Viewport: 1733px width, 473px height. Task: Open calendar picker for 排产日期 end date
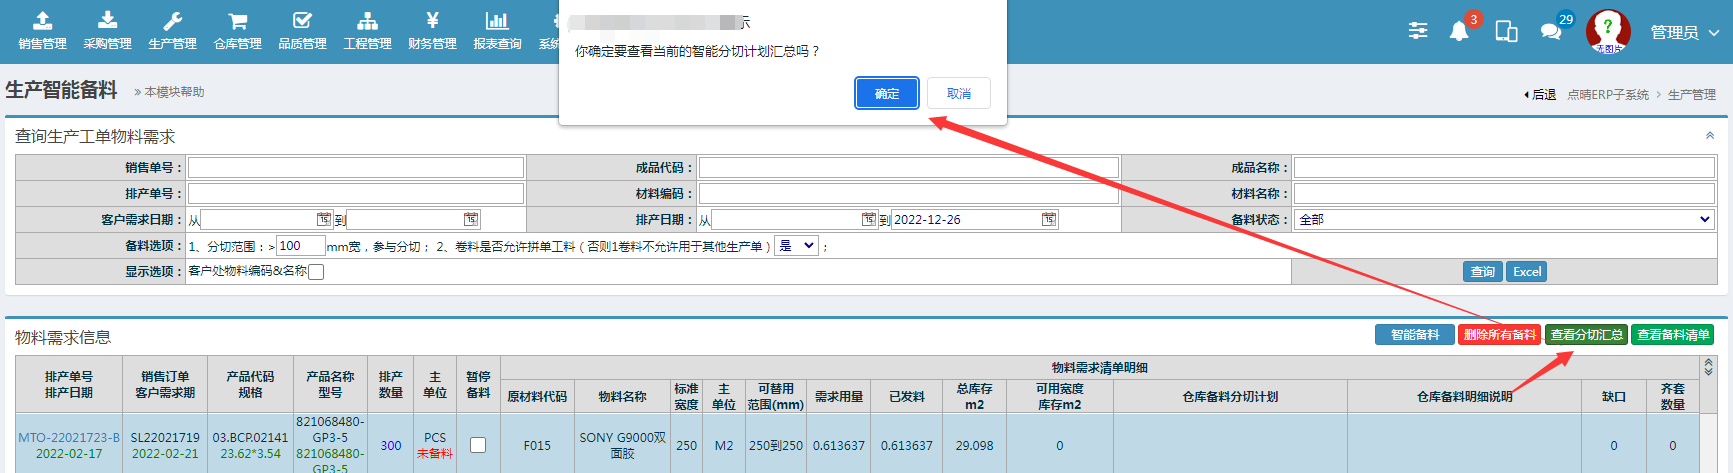1048,219
